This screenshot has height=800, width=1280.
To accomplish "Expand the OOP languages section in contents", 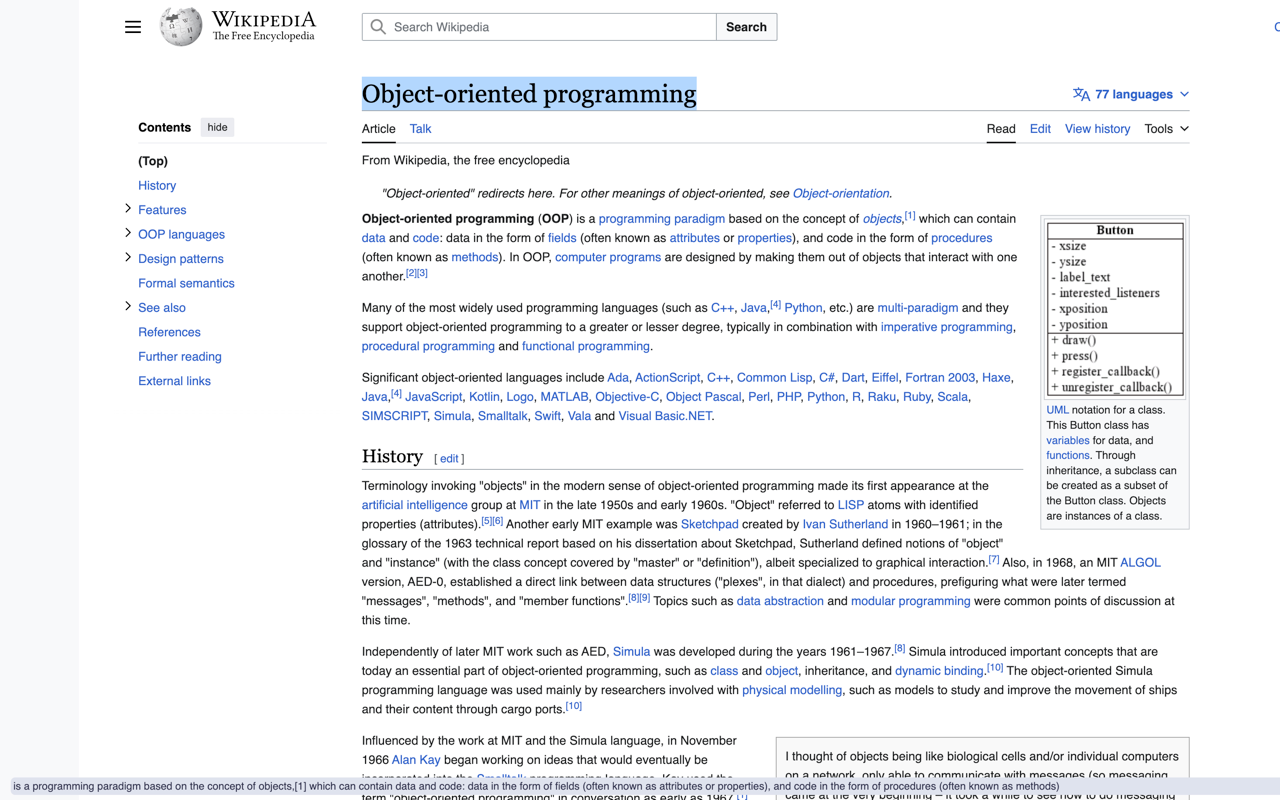I will pos(128,233).
